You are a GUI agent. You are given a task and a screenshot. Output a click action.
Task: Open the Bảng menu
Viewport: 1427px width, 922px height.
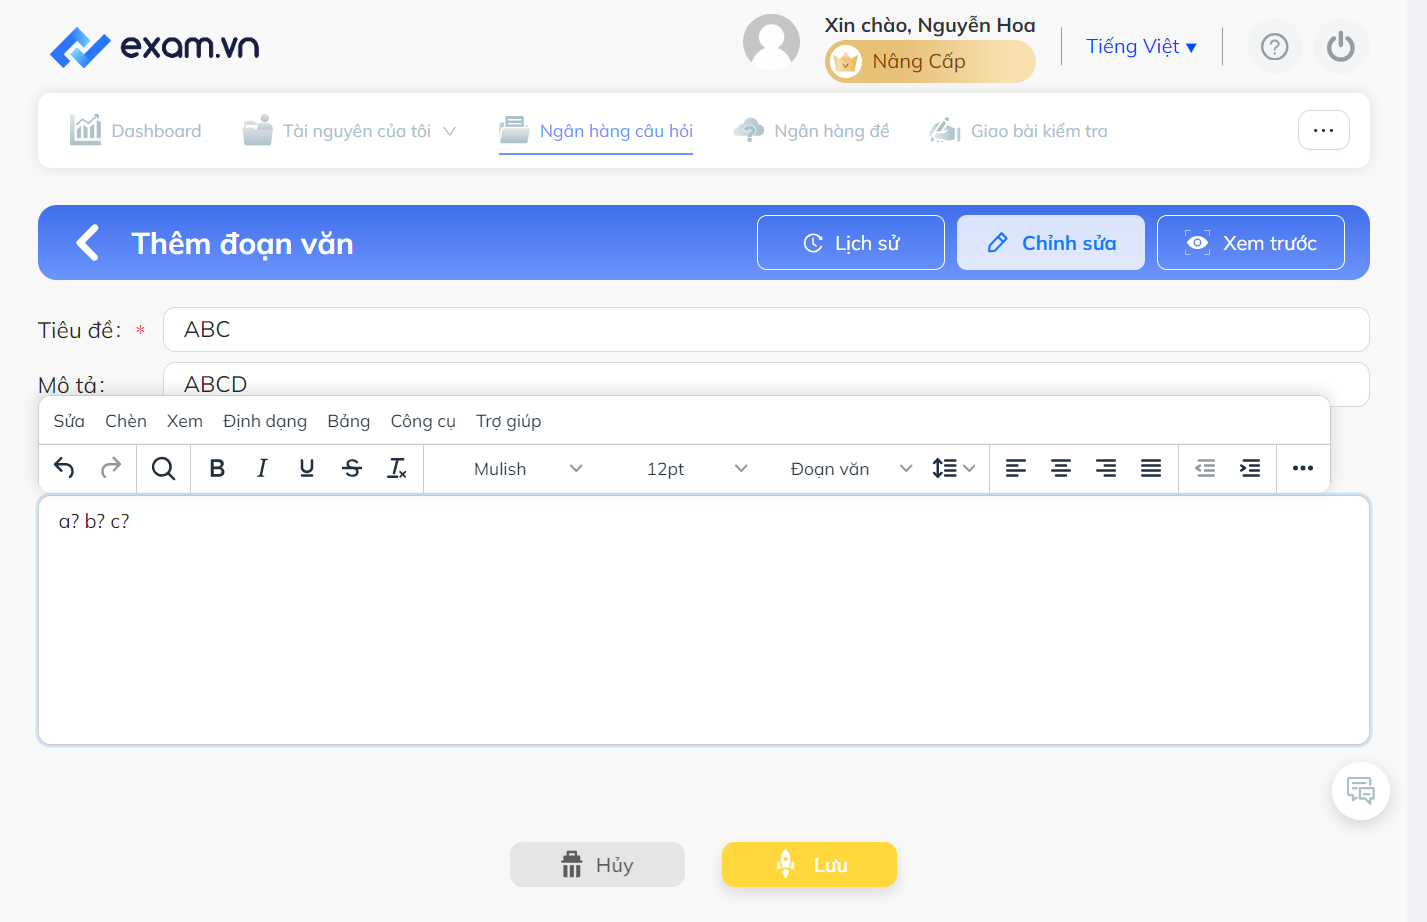tap(349, 421)
